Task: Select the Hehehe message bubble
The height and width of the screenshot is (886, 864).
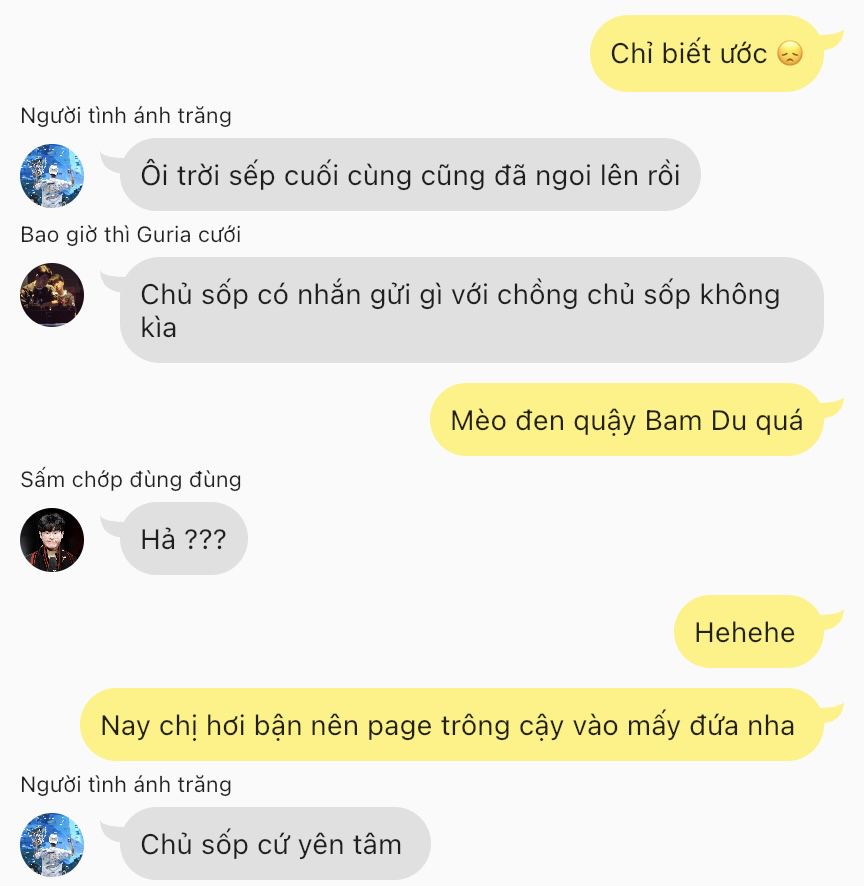Action: point(748,631)
